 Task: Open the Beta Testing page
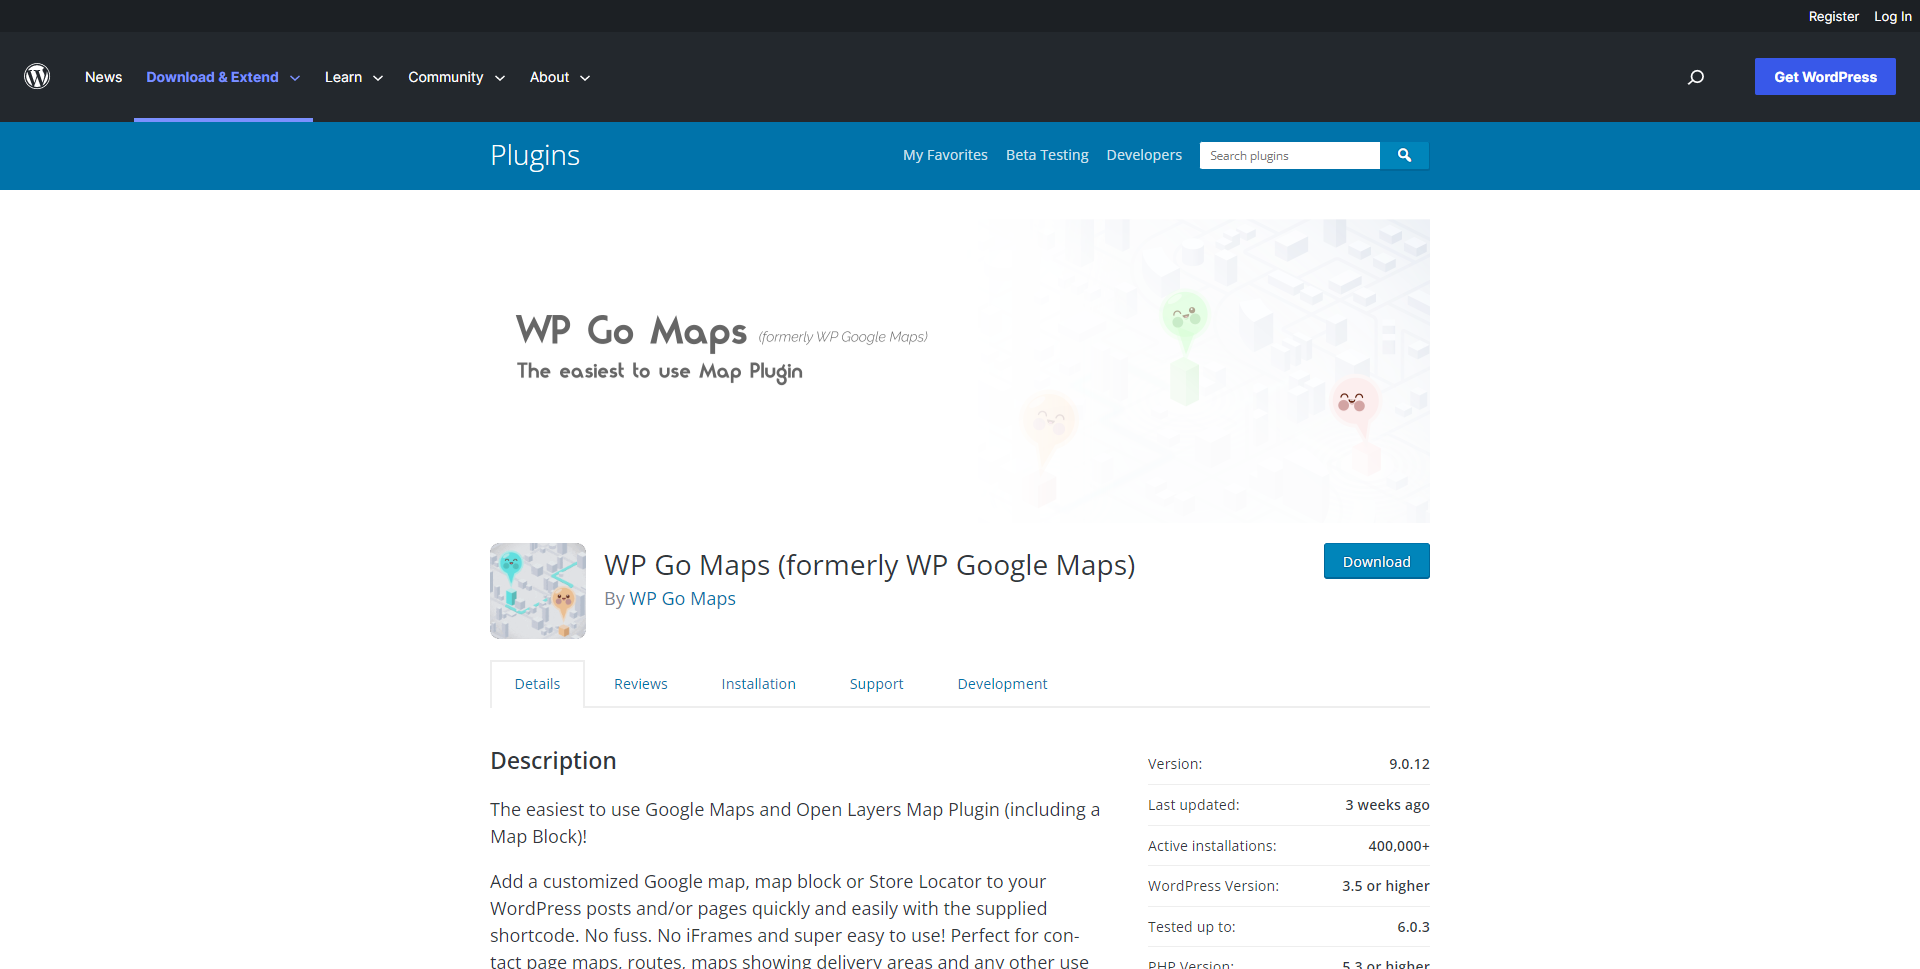[1047, 155]
